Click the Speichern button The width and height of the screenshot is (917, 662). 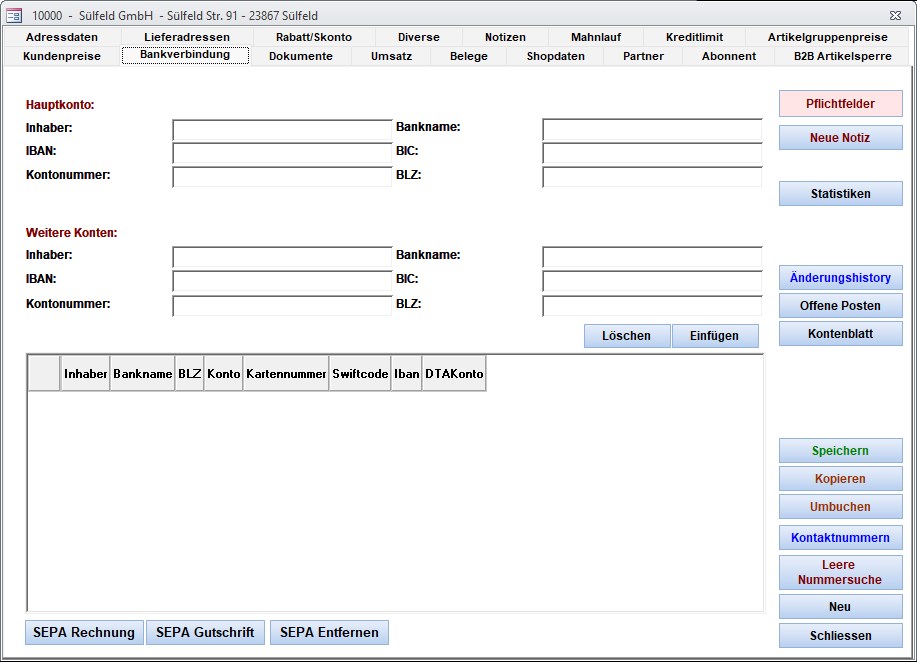click(x=840, y=451)
